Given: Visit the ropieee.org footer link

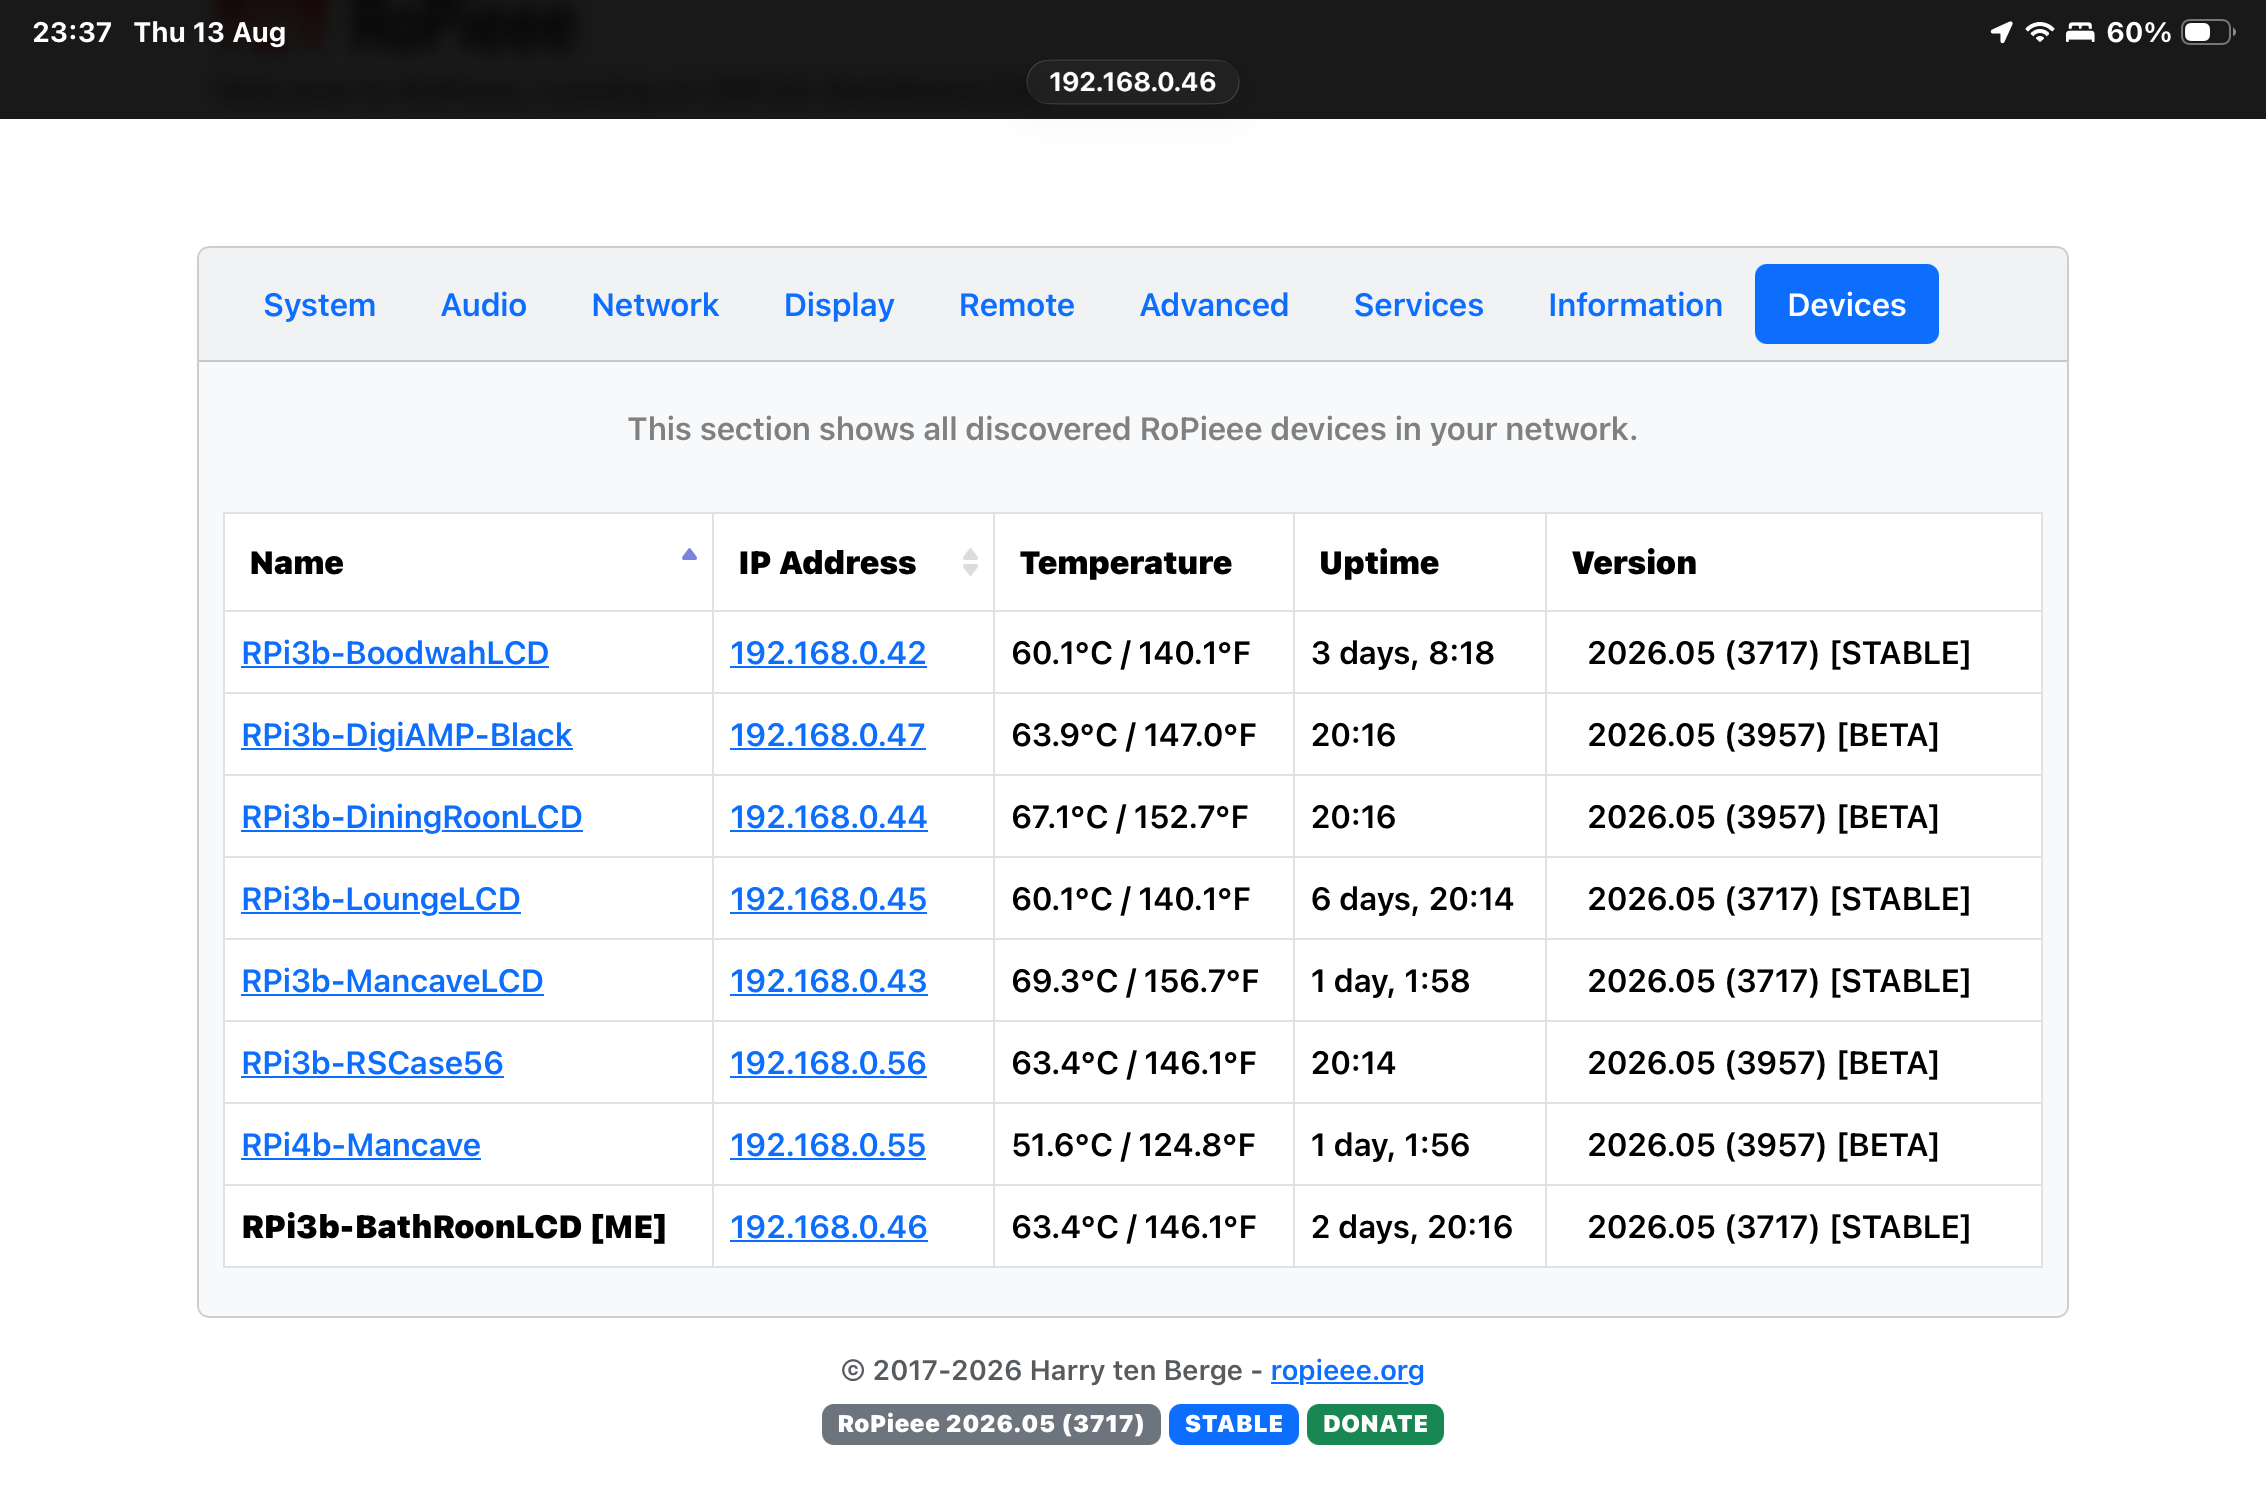Looking at the screenshot, I should click(1347, 1370).
